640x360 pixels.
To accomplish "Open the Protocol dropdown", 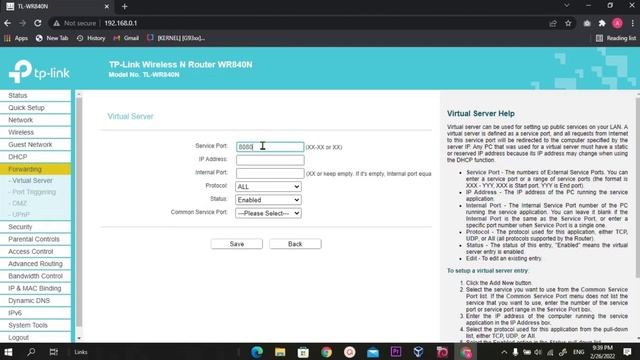I will tap(269, 187).
